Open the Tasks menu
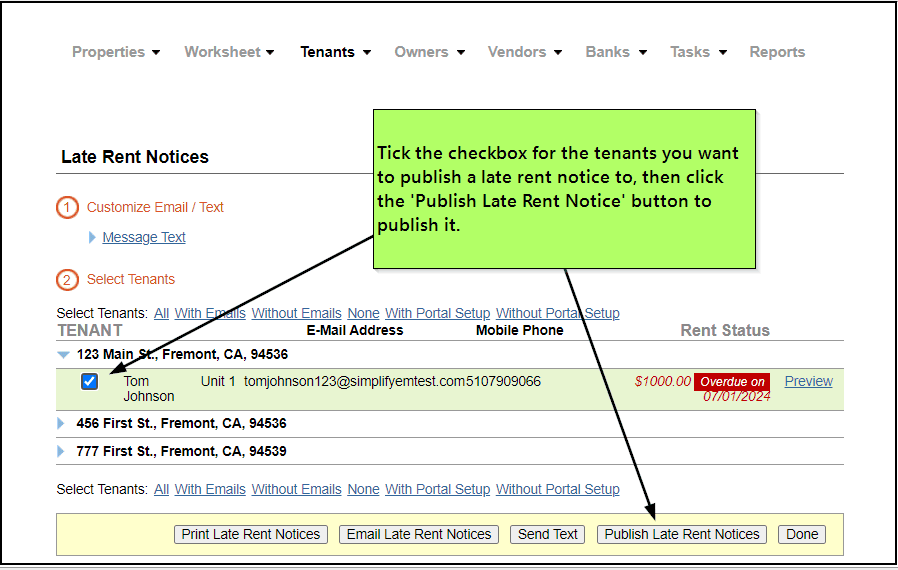This screenshot has height=570, width=898. pyautogui.click(x=698, y=52)
